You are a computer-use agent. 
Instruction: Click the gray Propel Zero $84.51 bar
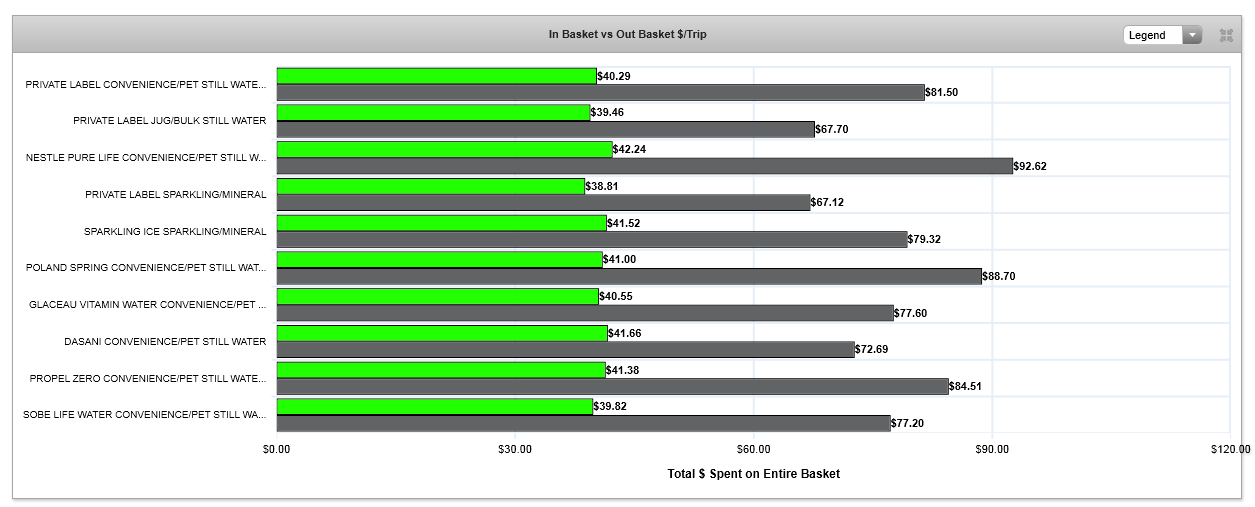[x=612, y=386]
